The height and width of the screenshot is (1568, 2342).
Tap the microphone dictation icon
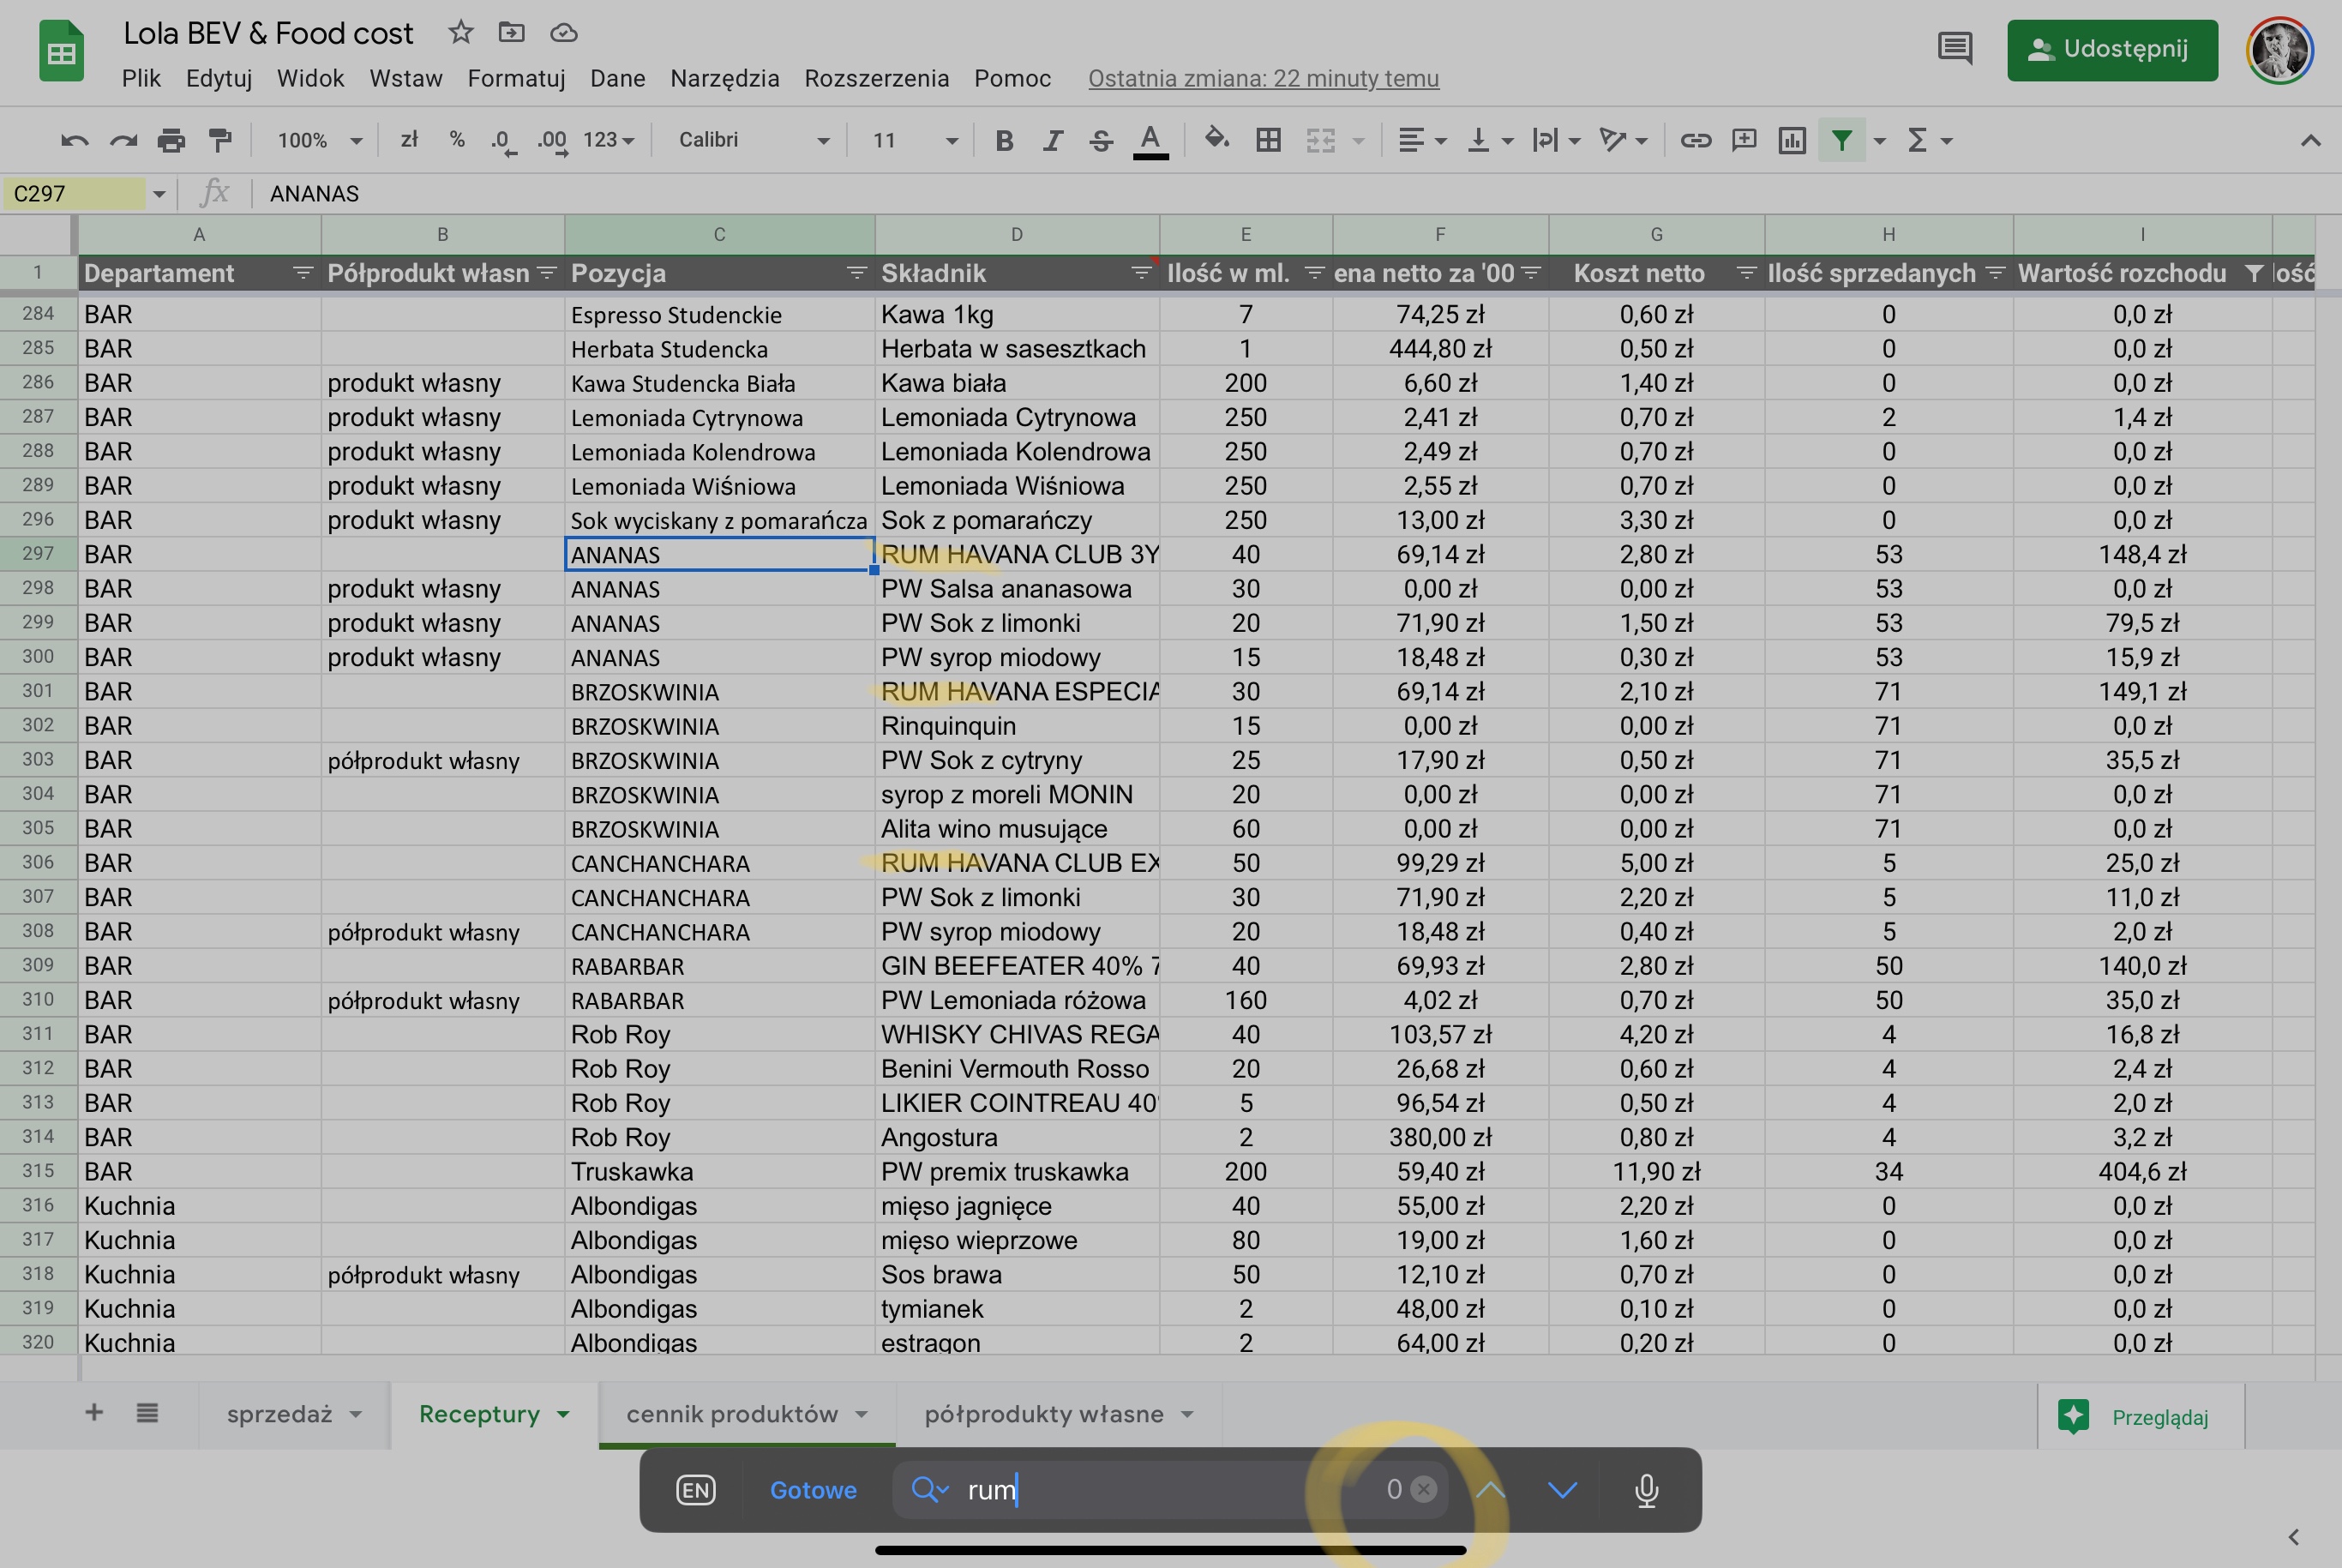point(1646,1490)
